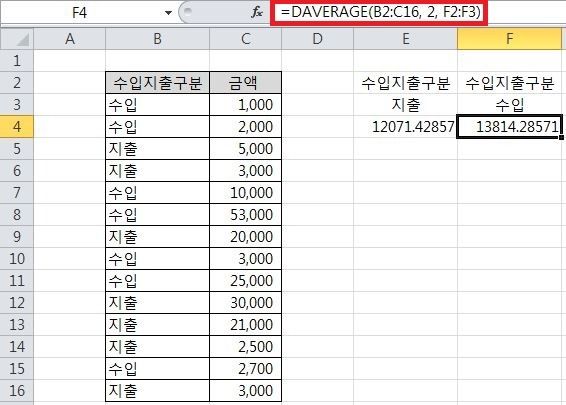Select row 15 header

click(x=17, y=369)
